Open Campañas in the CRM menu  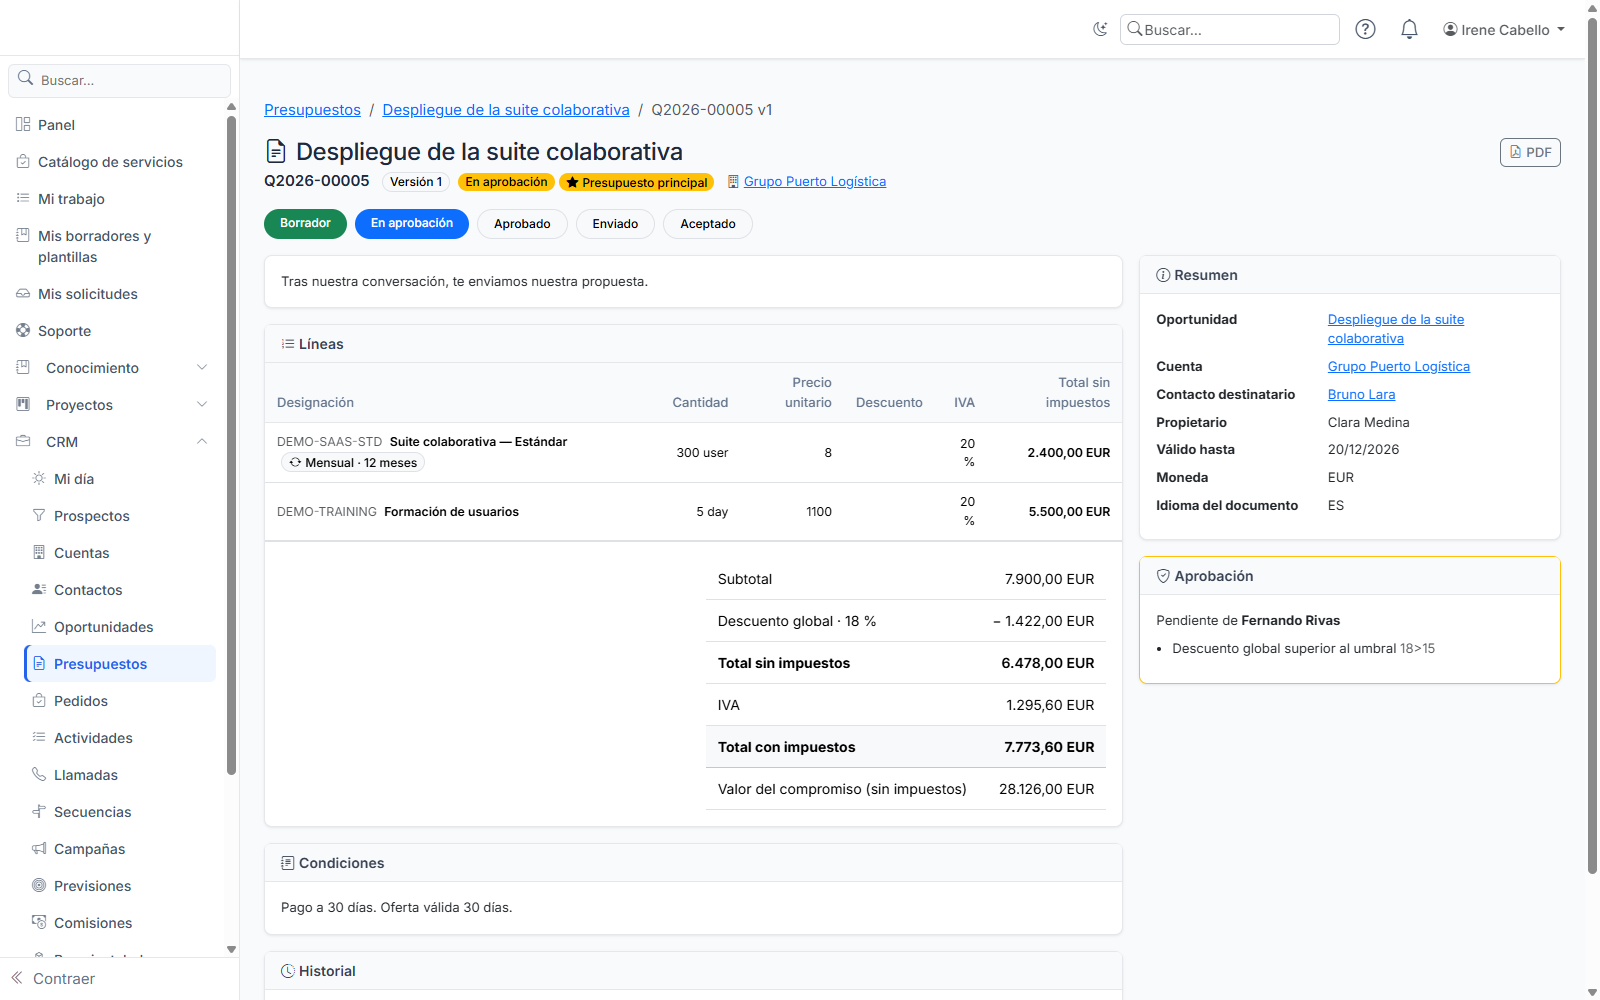click(x=120, y=849)
